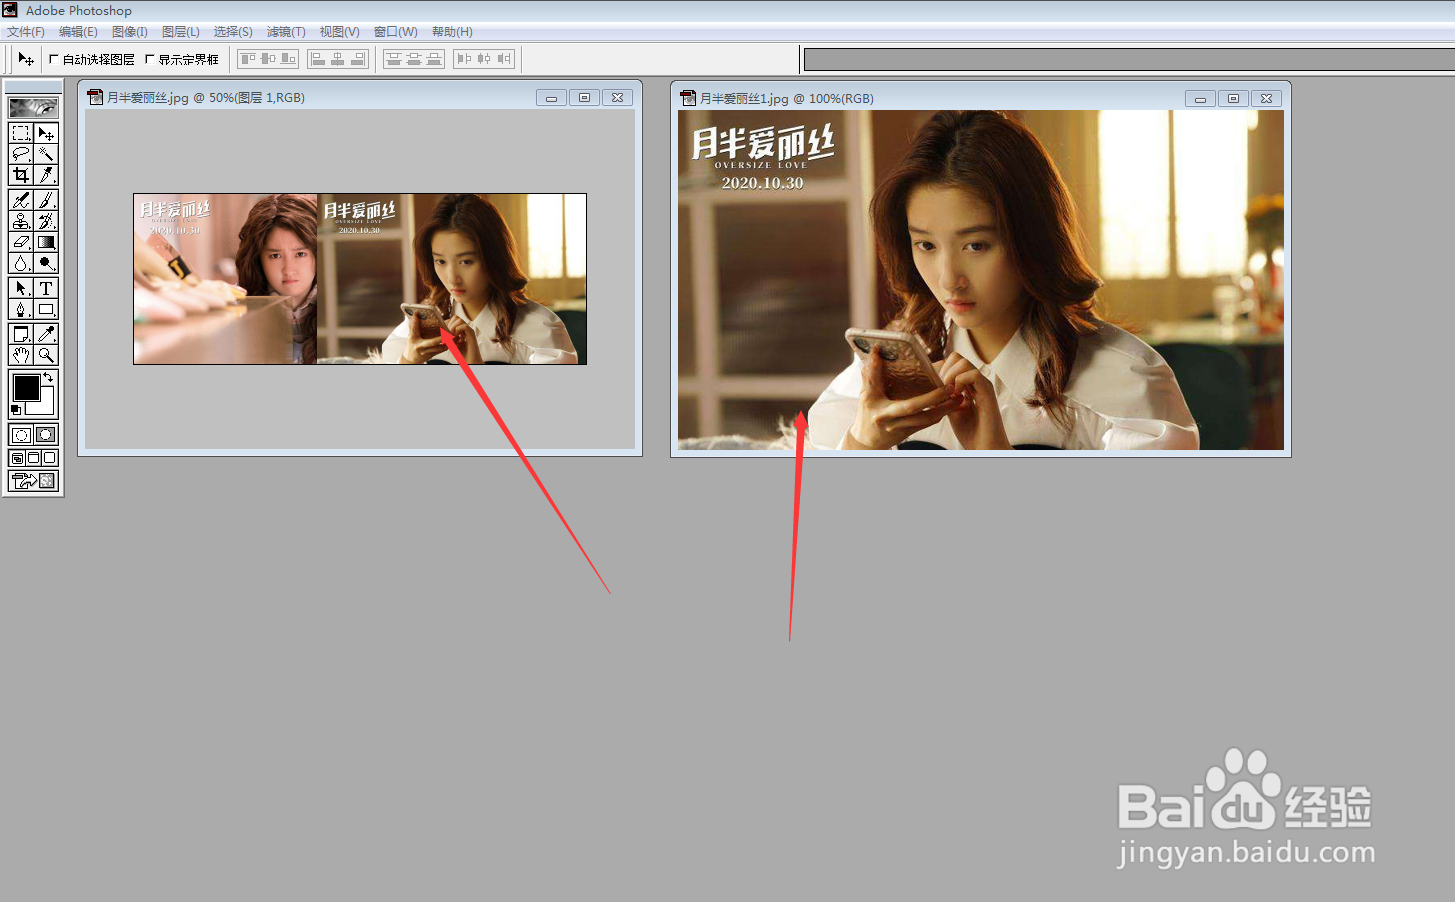Swap foreground and background colors
This screenshot has height=902, width=1455.
point(48,377)
